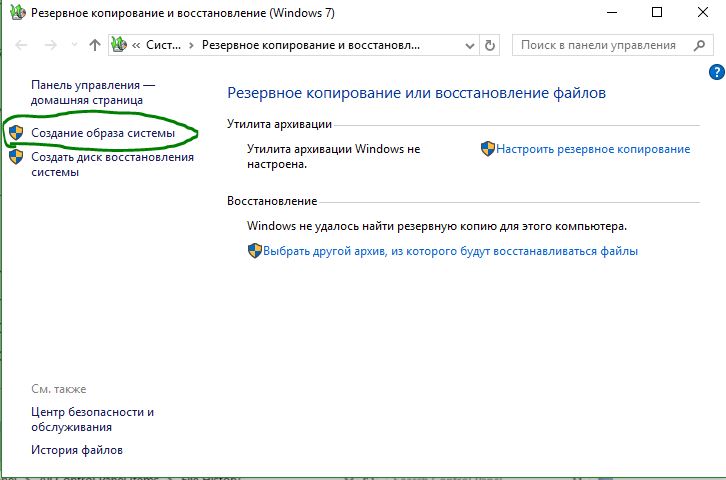726x480 pixels.
Task: Click shield icon beside 'Создать диск восстановления'
Action: (16, 157)
